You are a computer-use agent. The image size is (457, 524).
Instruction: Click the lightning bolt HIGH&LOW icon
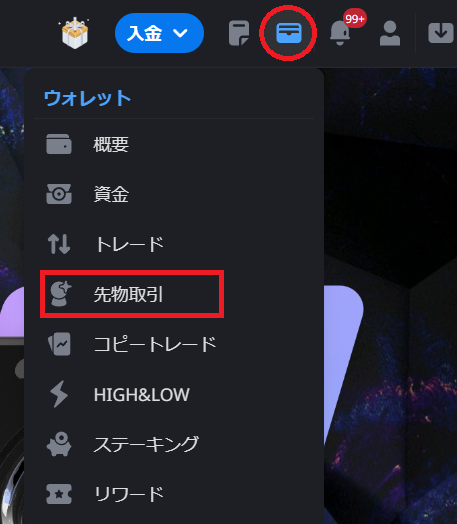tap(59, 394)
